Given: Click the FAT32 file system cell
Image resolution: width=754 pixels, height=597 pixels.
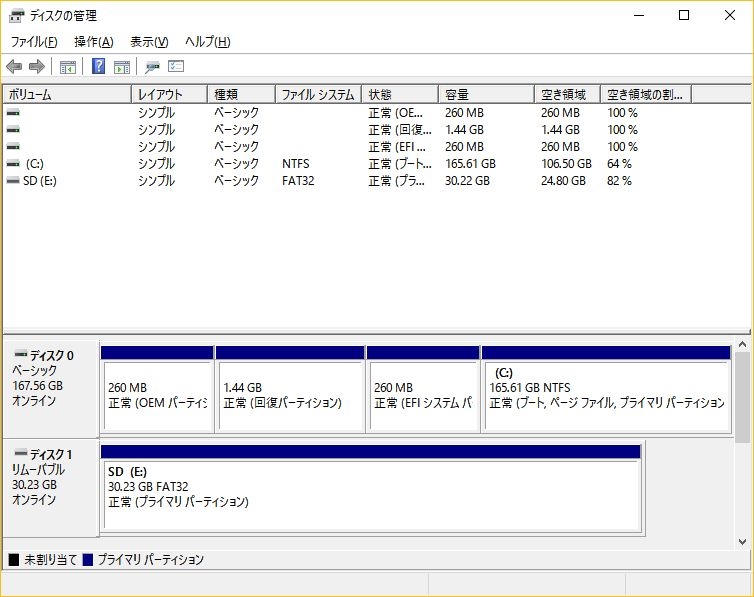Looking at the screenshot, I should click(x=298, y=181).
